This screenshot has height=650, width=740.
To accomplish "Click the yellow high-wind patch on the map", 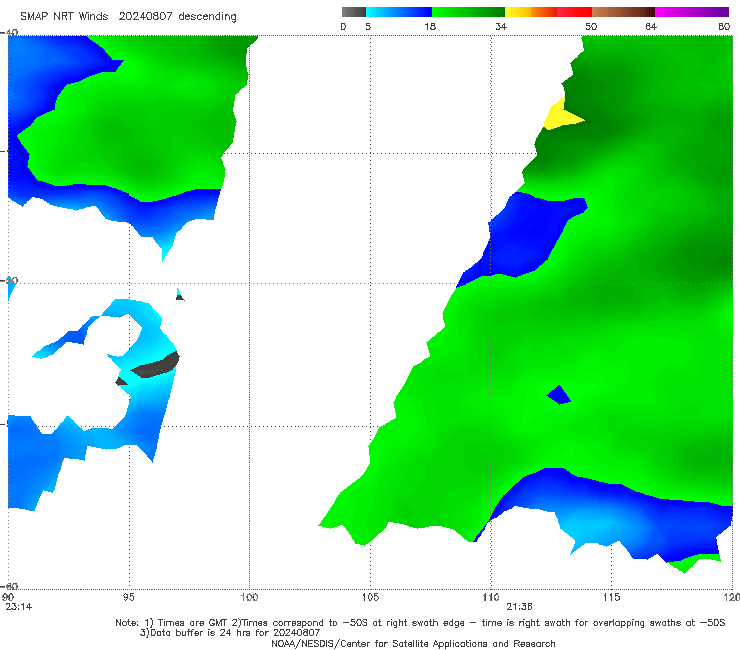I will (x=561, y=116).
